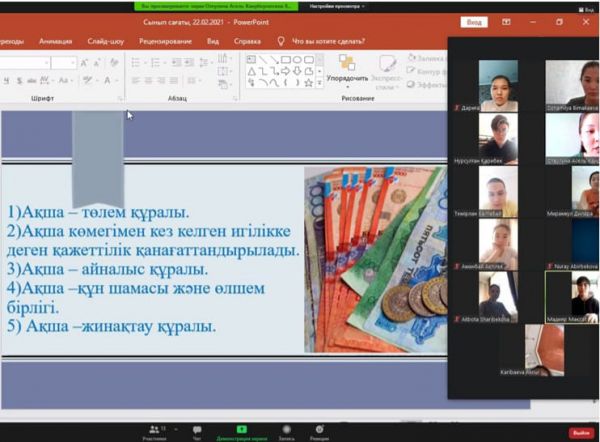The width and height of the screenshot is (600, 442).
Task: Open the Zoom Participants panel
Action: (155, 429)
